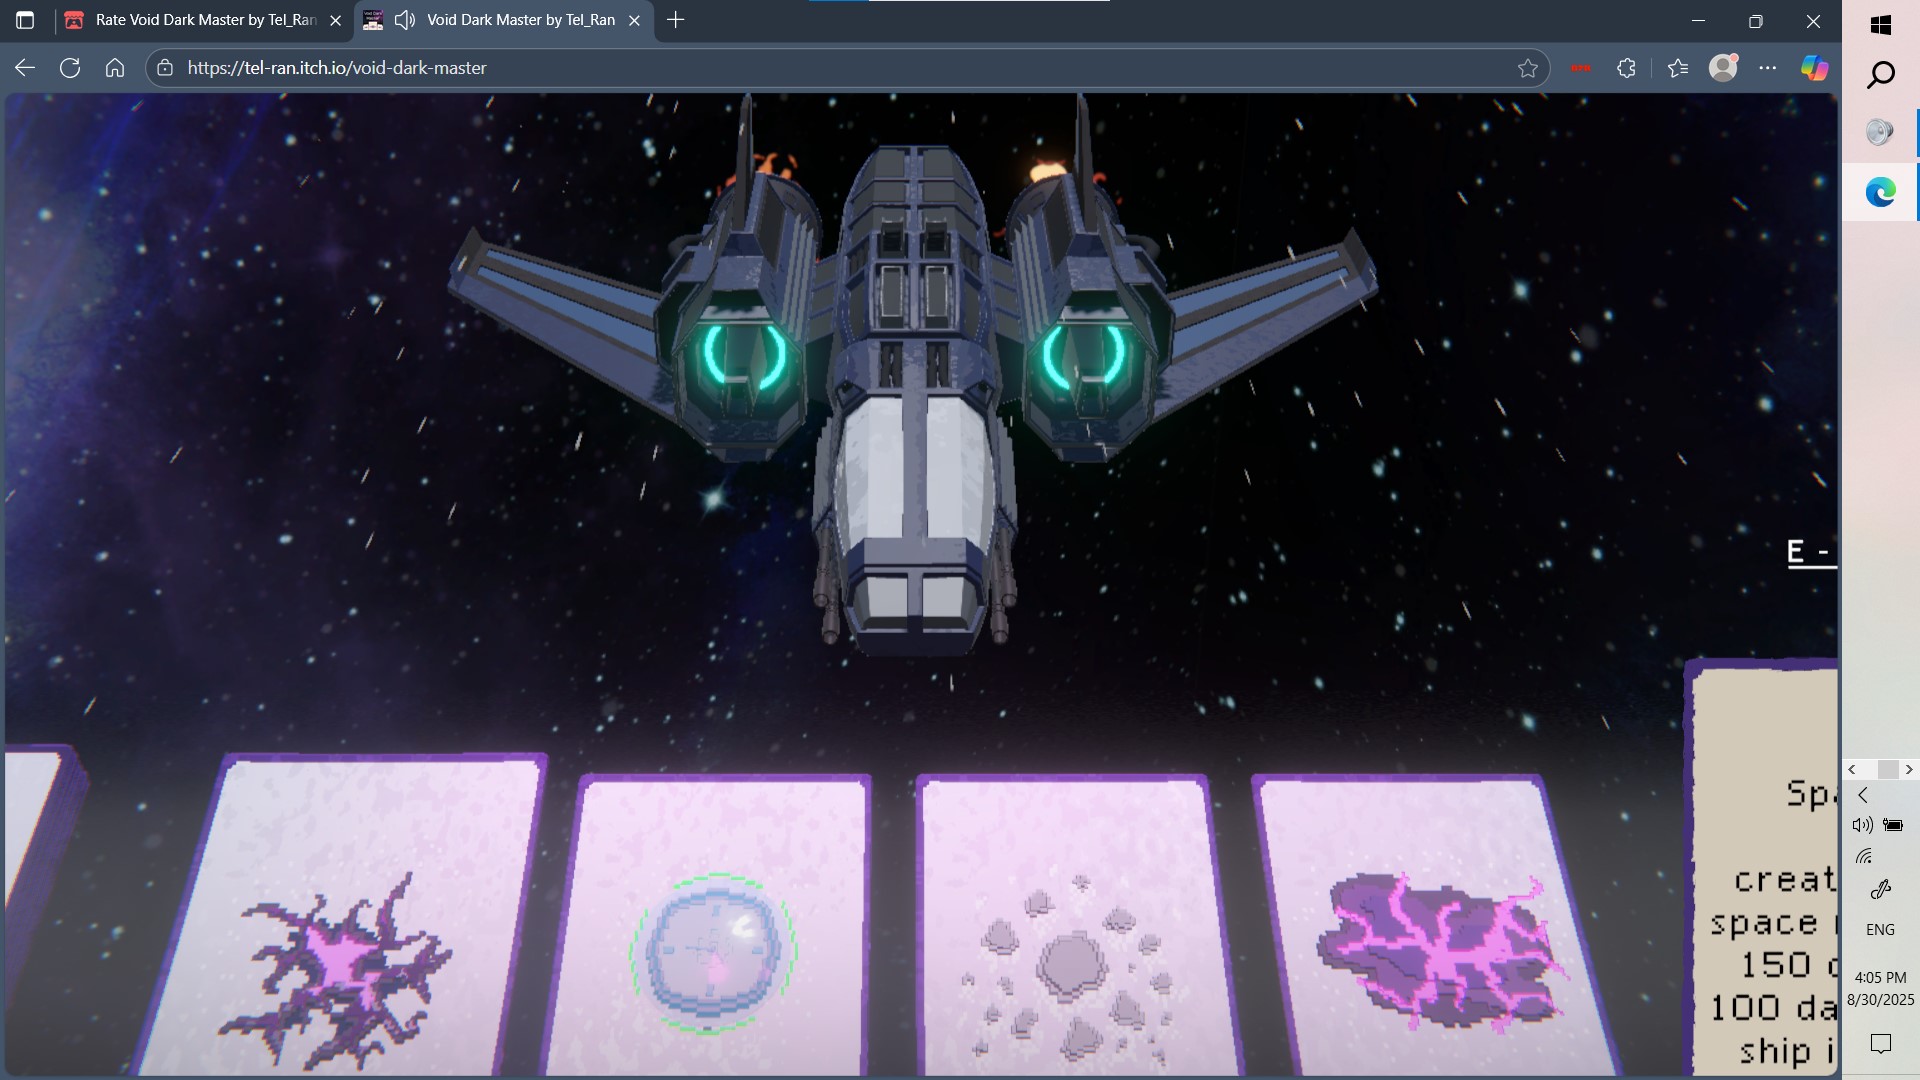This screenshot has width=1920, height=1080.
Task: Switch to Rate Void Dark Master tab
Action: click(205, 20)
